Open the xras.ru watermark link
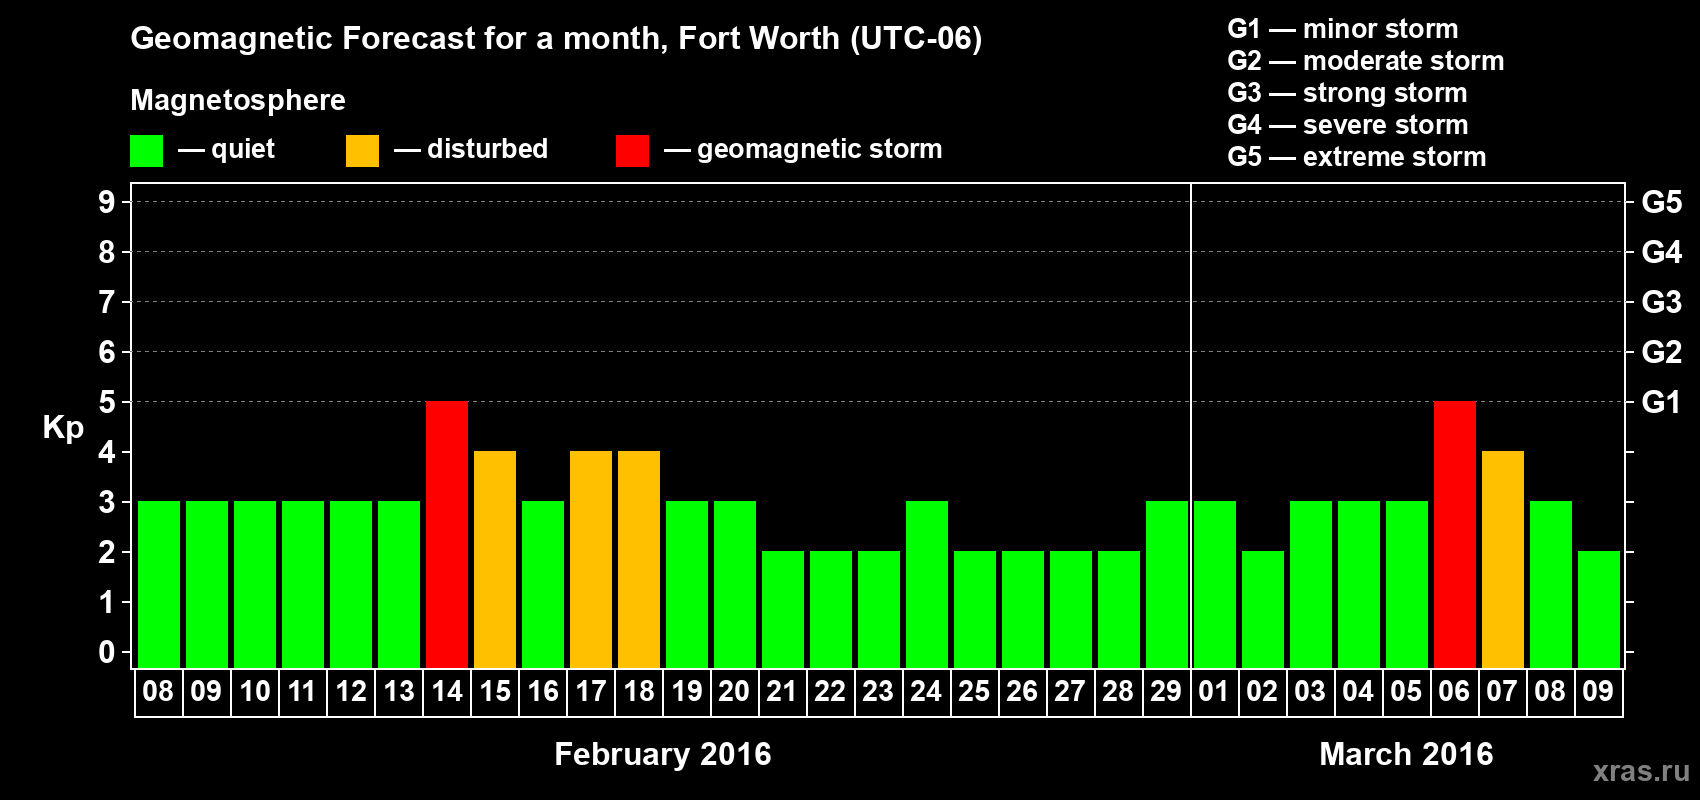The image size is (1700, 800). point(1641,771)
